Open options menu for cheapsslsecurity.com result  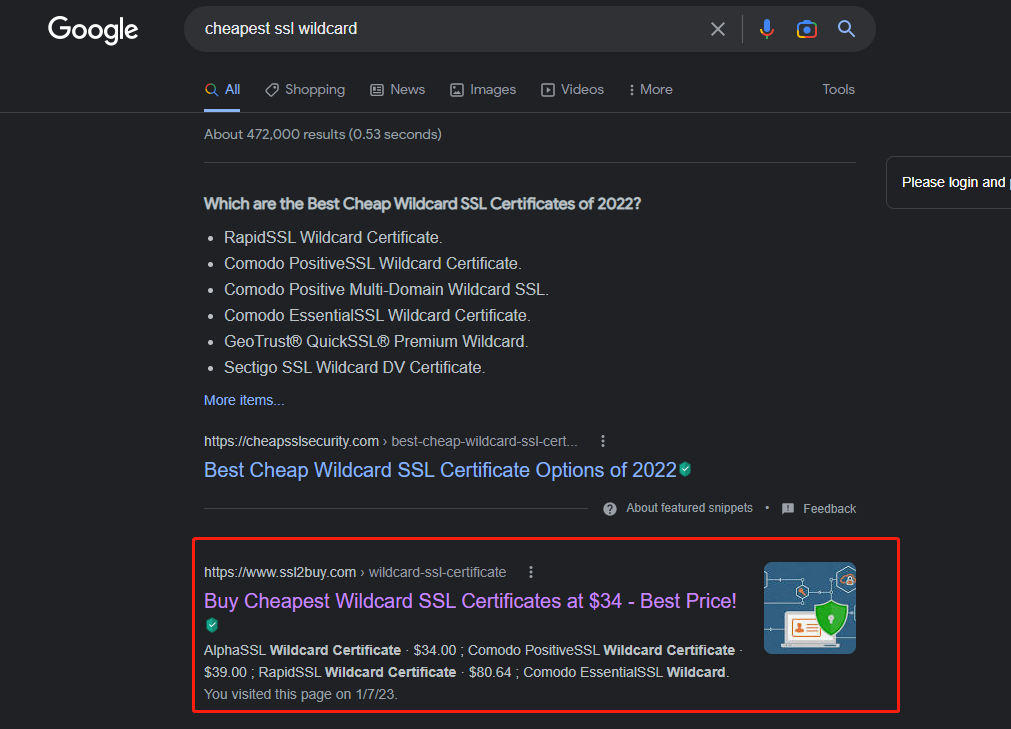(x=603, y=441)
